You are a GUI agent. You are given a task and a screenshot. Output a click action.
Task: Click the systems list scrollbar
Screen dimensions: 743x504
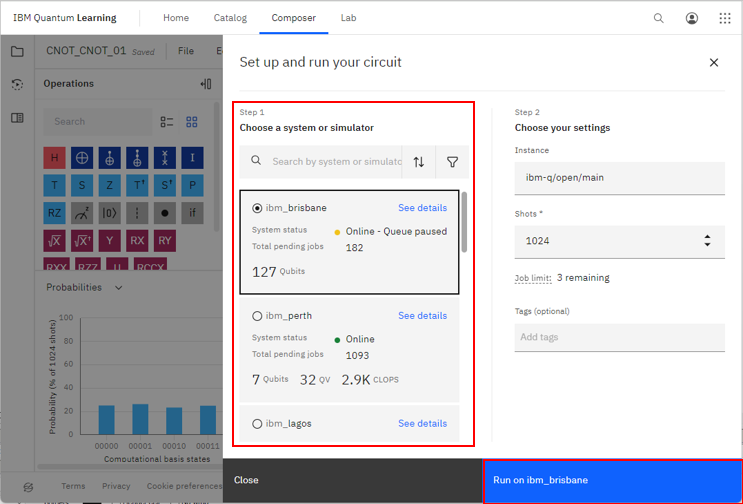coord(464,222)
